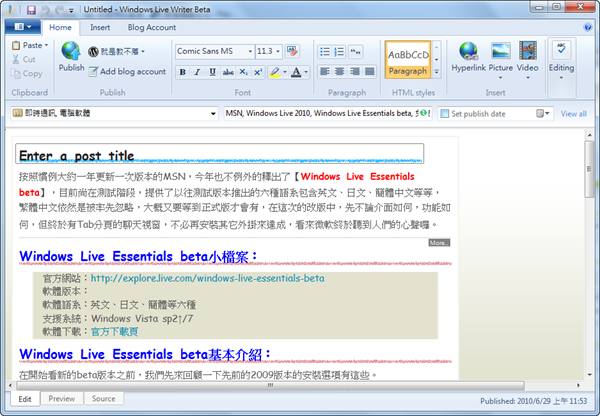Open the categories dropdown
This screenshot has height=416, width=600.
coord(213,114)
